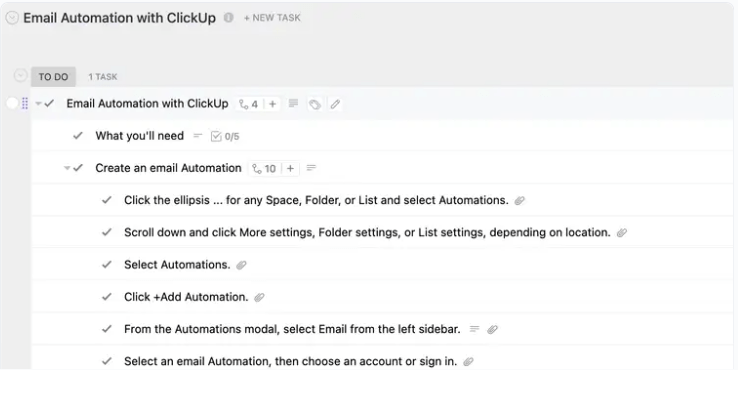Show description of Create an email Automation
Image resolution: width=738 pixels, height=403 pixels.
311,168
